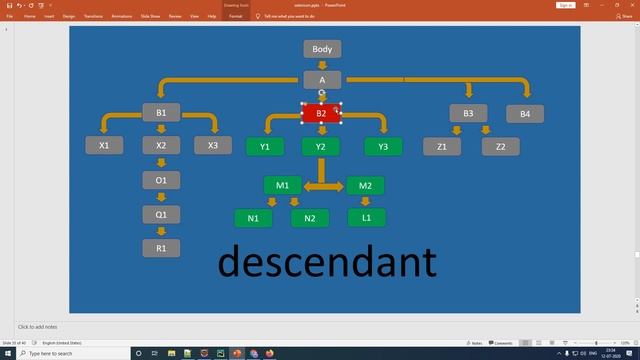Click the Share button

pyautogui.click(x=624, y=16)
